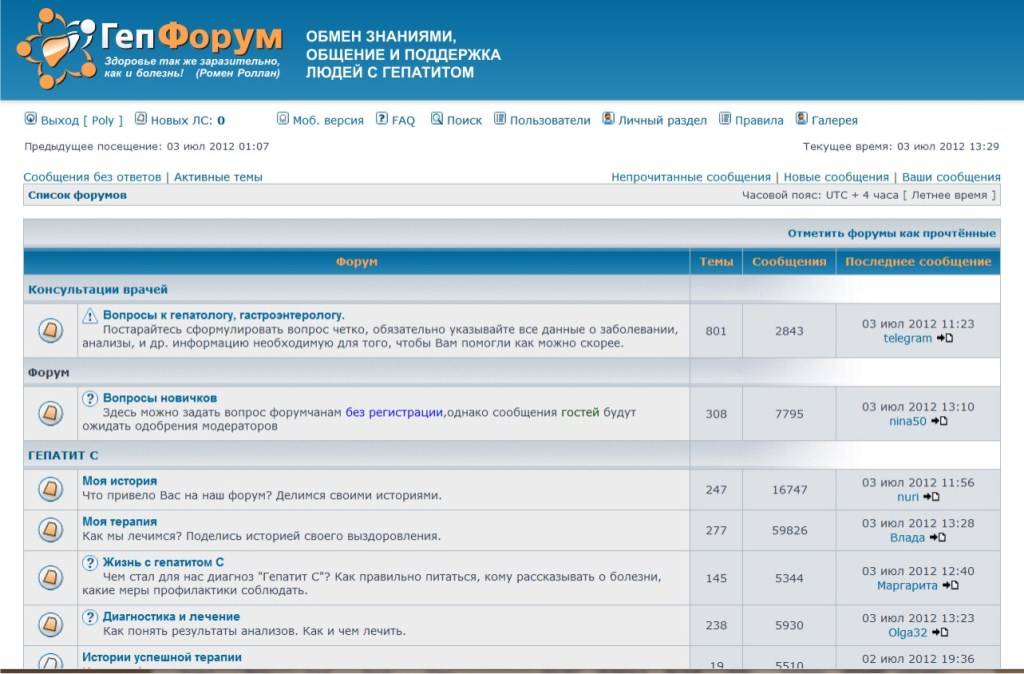Click forum status icon for Вопросы к гепатологу row
Viewport: 1024px width, 674px height.
click(50, 330)
